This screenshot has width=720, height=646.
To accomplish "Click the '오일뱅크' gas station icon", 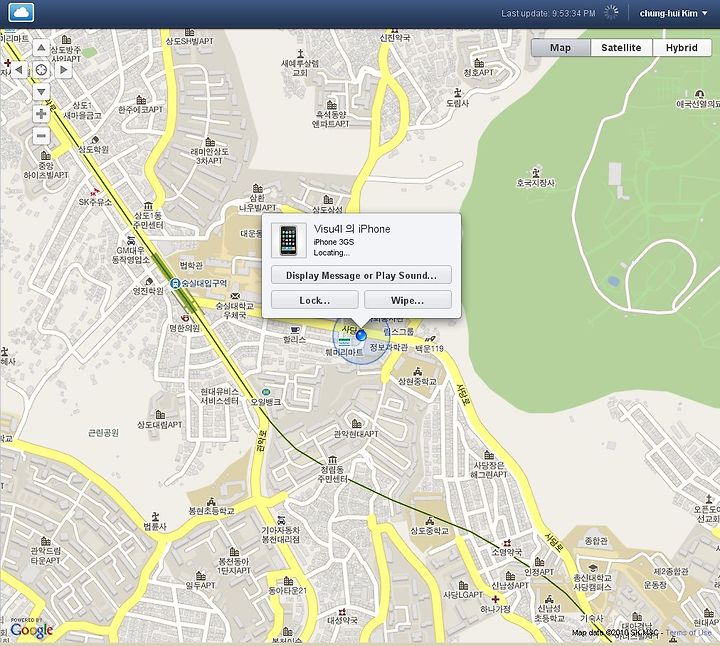I will (265, 392).
